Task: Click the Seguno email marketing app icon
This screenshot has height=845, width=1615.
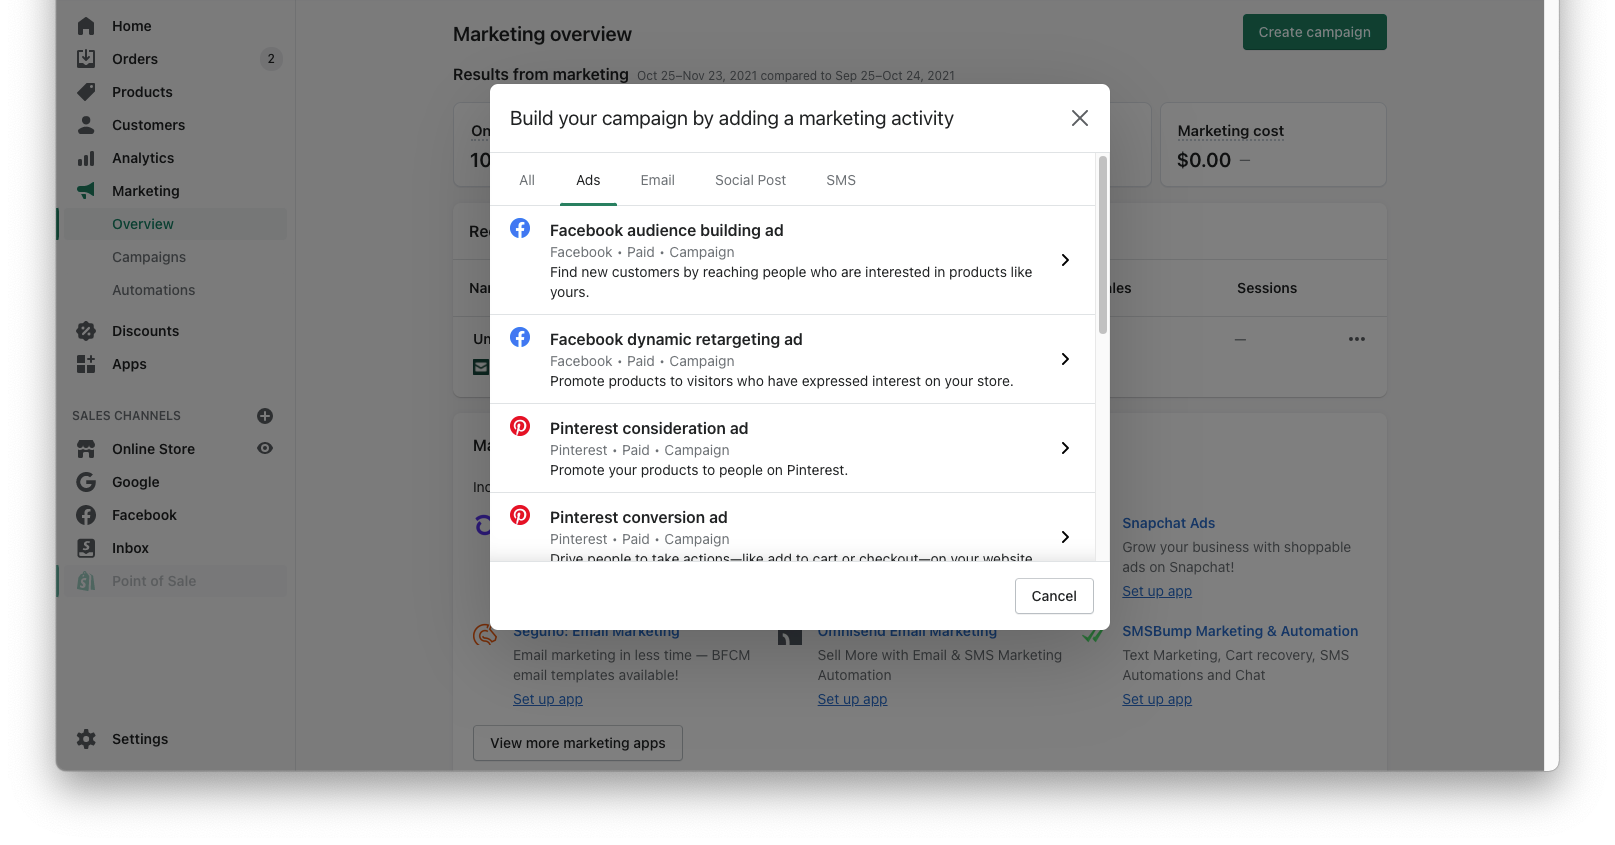Action: [485, 634]
